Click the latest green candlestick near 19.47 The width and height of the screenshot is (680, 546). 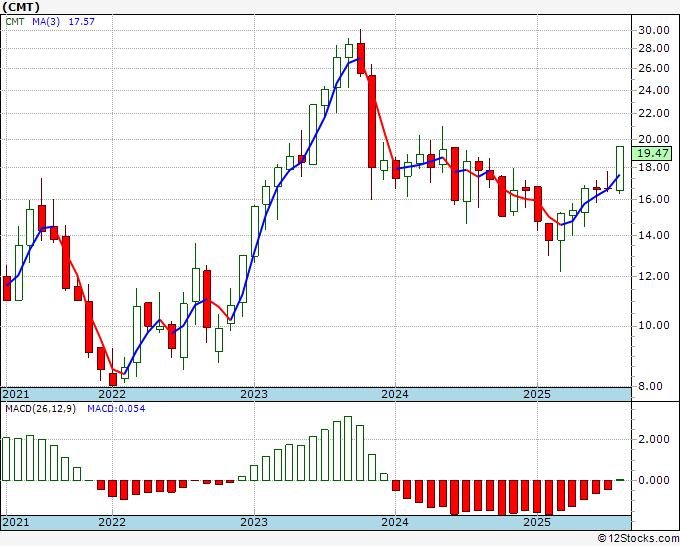click(620, 169)
